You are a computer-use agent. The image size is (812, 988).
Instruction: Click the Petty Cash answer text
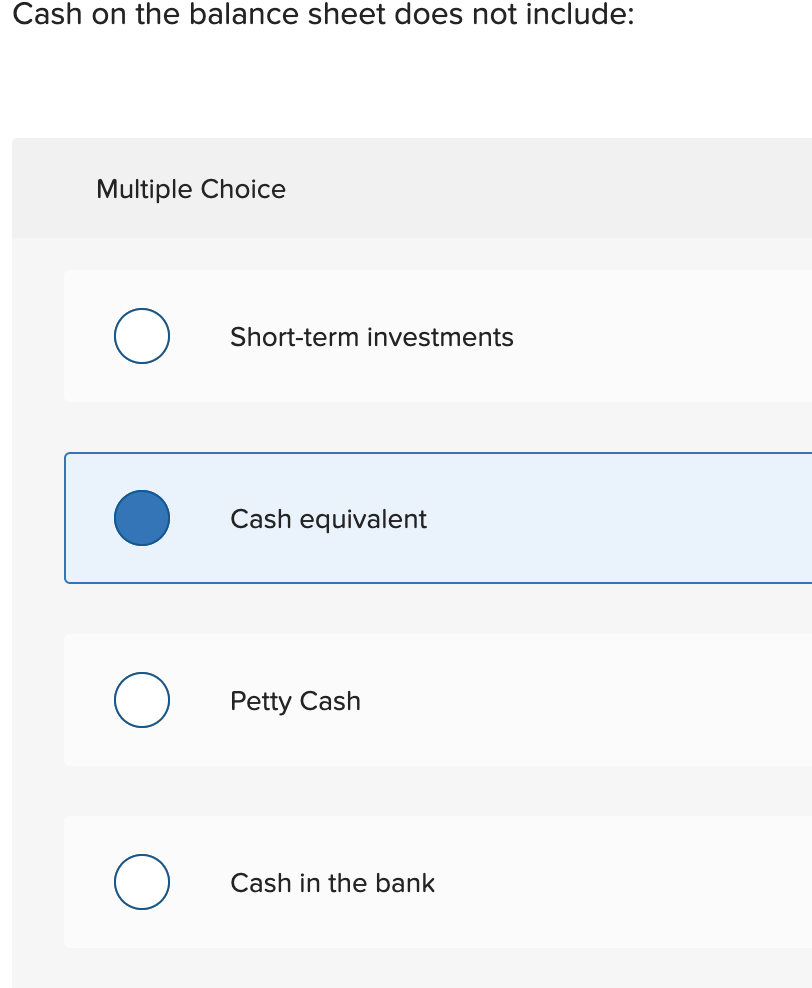click(x=294, y=701)
